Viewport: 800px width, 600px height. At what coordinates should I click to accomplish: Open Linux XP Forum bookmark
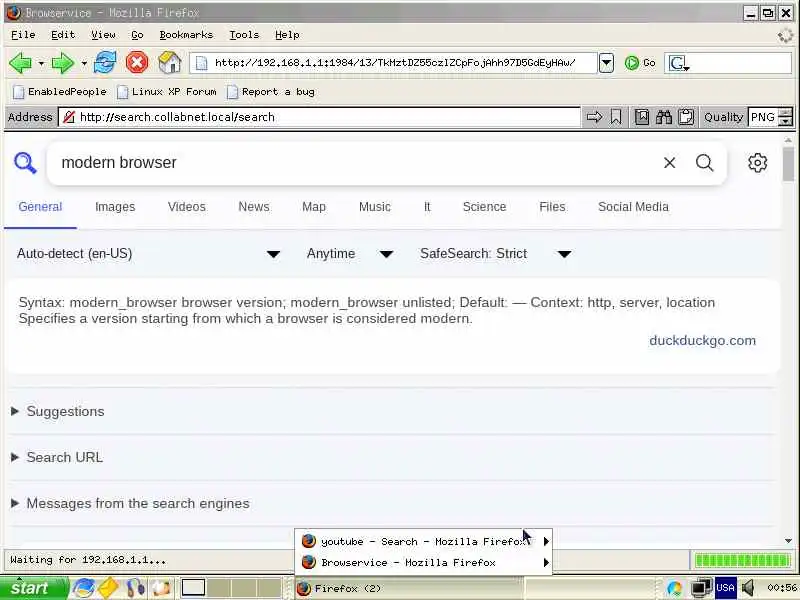pos(167,92)
